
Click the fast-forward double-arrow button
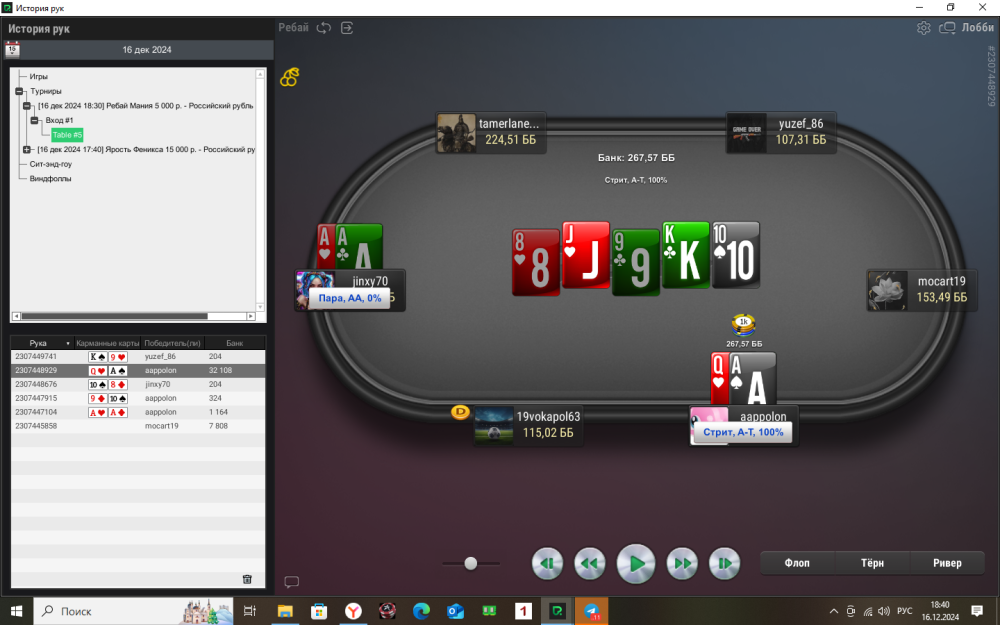tap(681, 564)
